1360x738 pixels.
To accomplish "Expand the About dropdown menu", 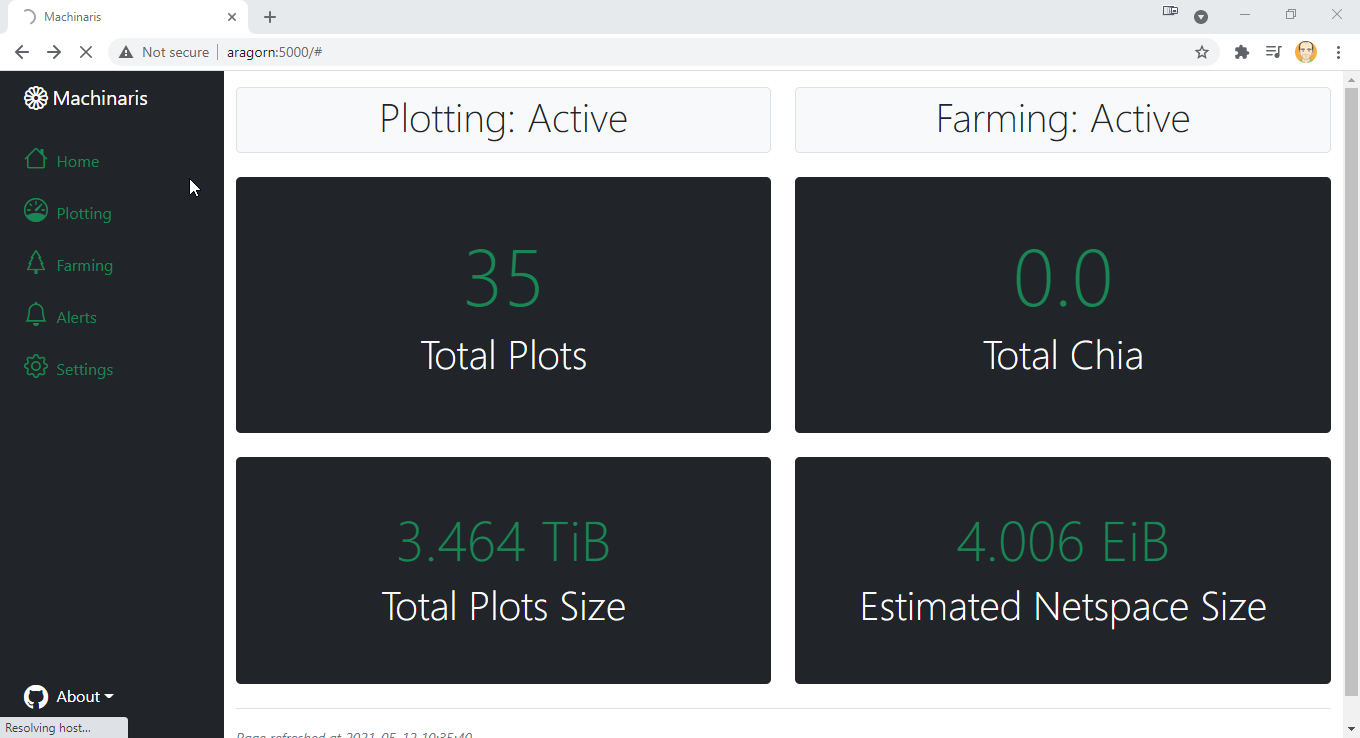I will tap(85, 697).
